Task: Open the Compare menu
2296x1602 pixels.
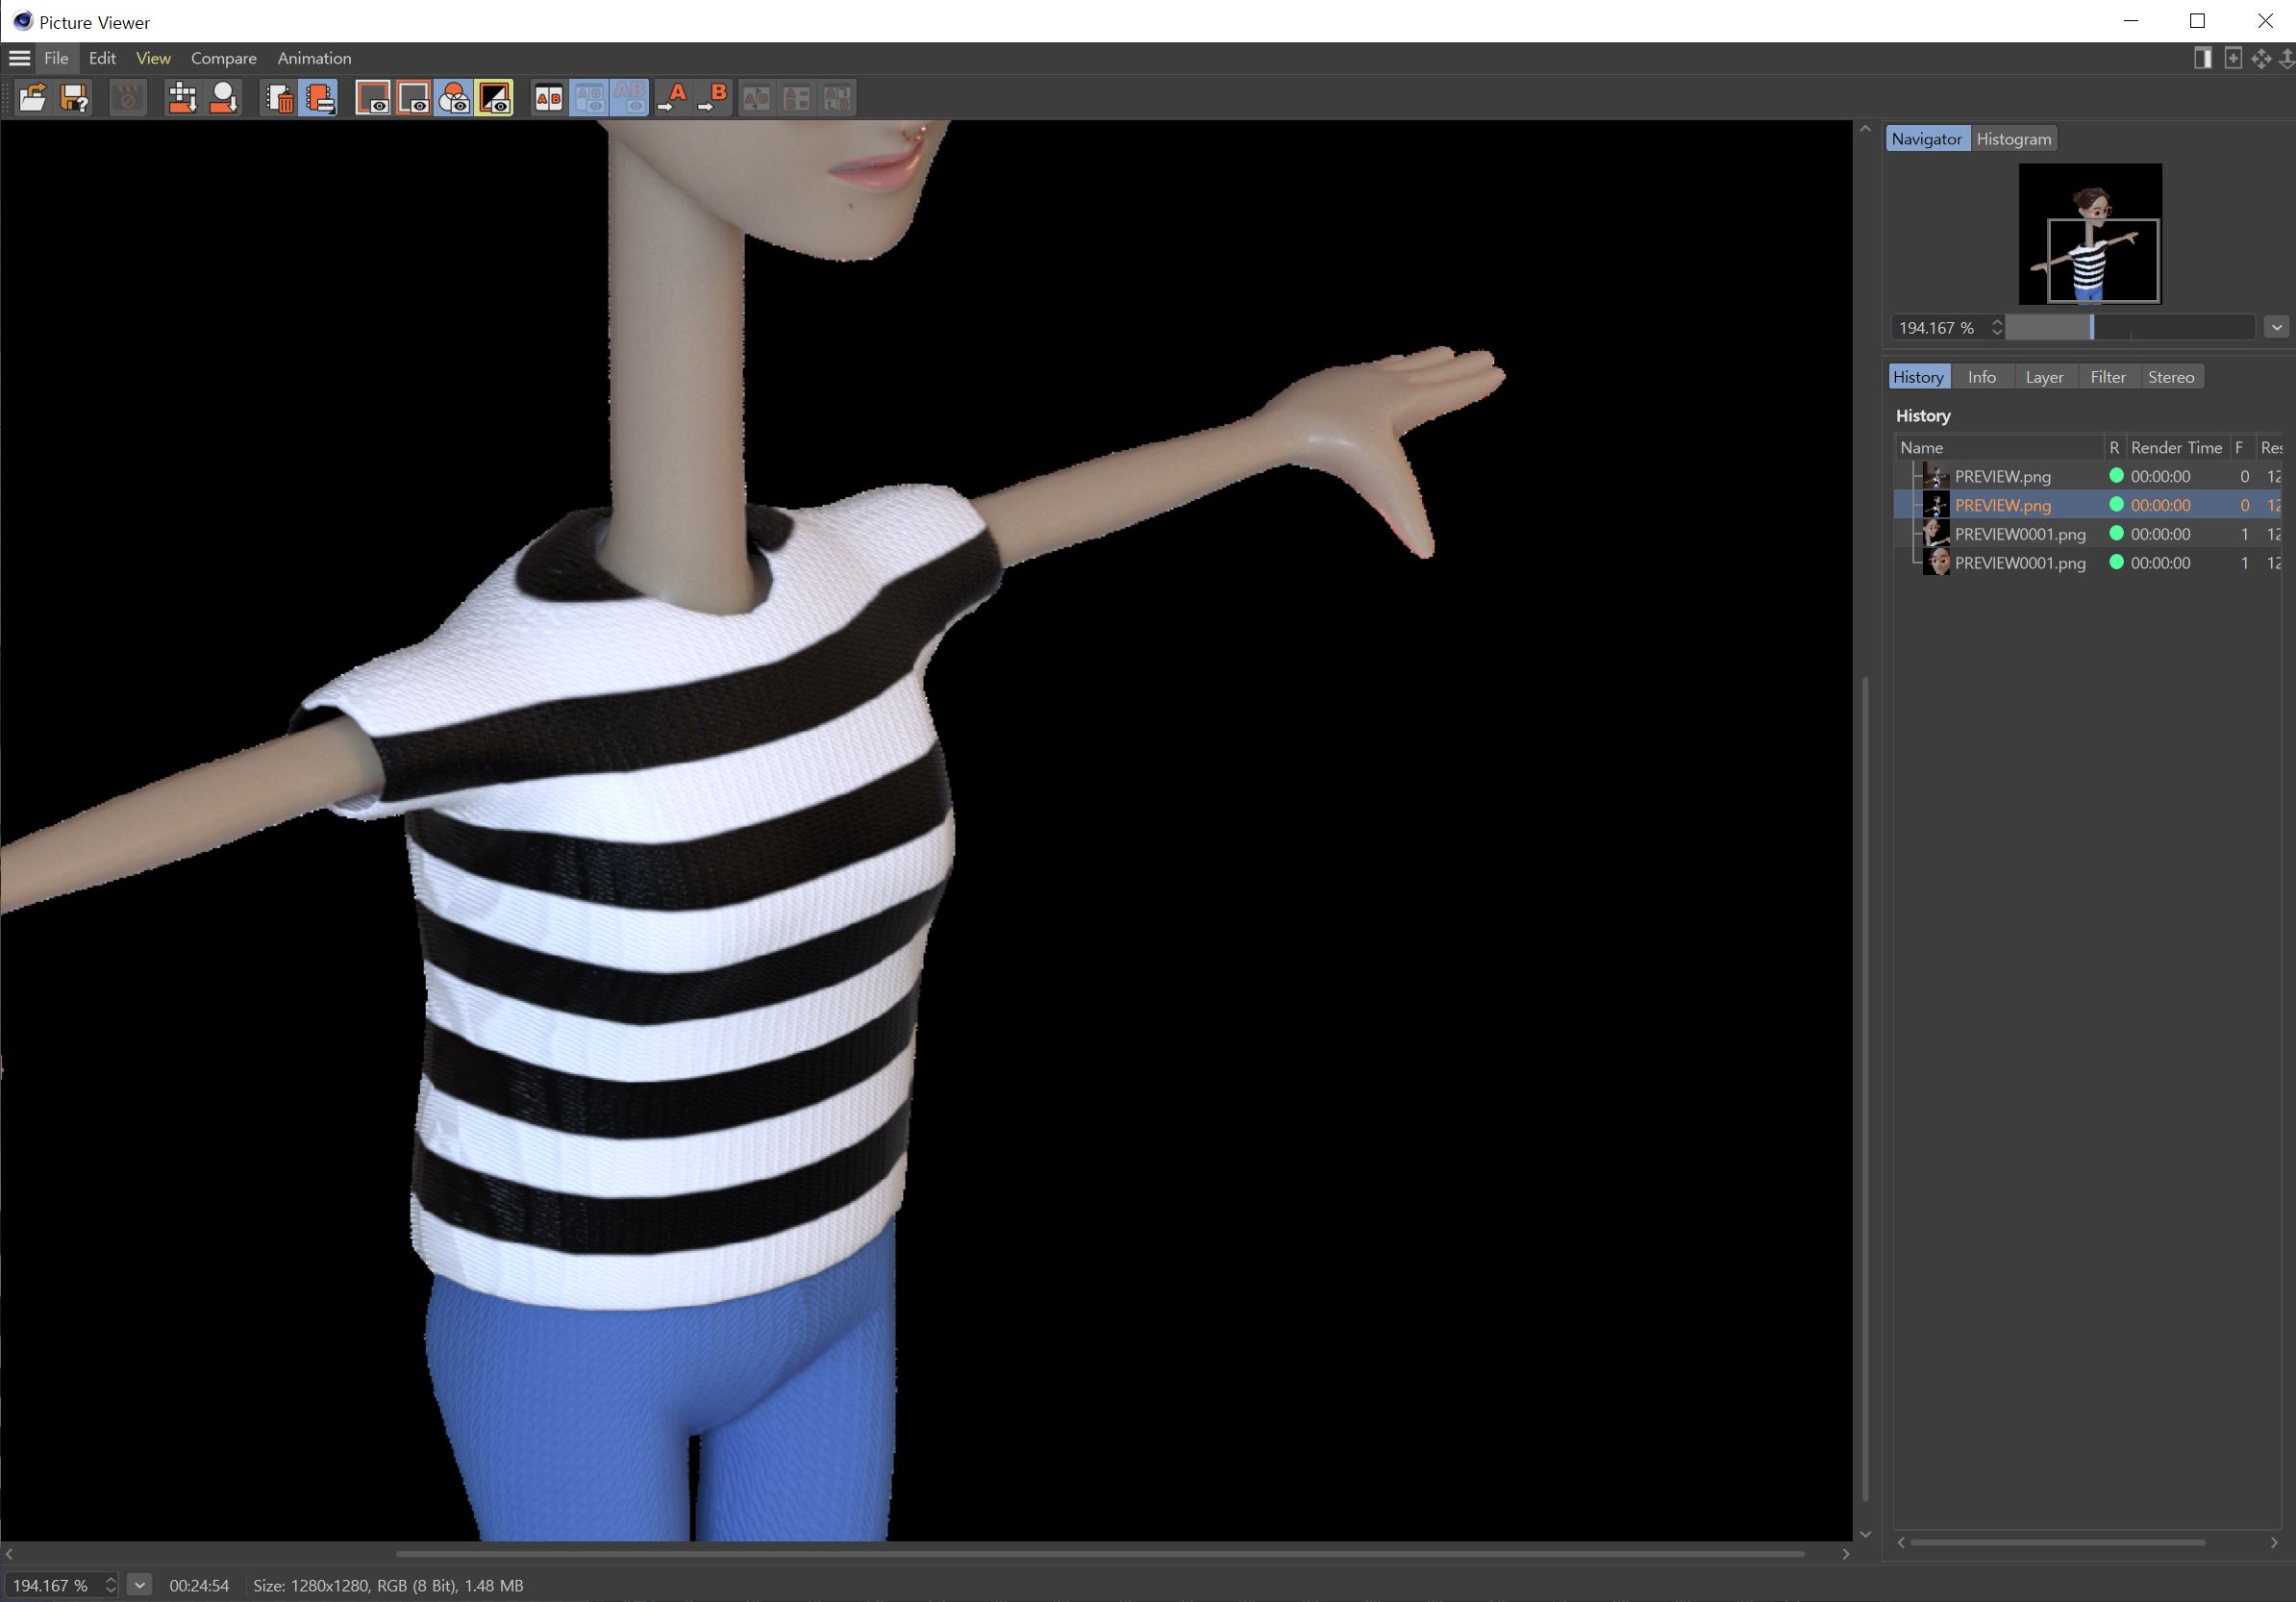Action: pyautogui.click(x=224, y=58)
